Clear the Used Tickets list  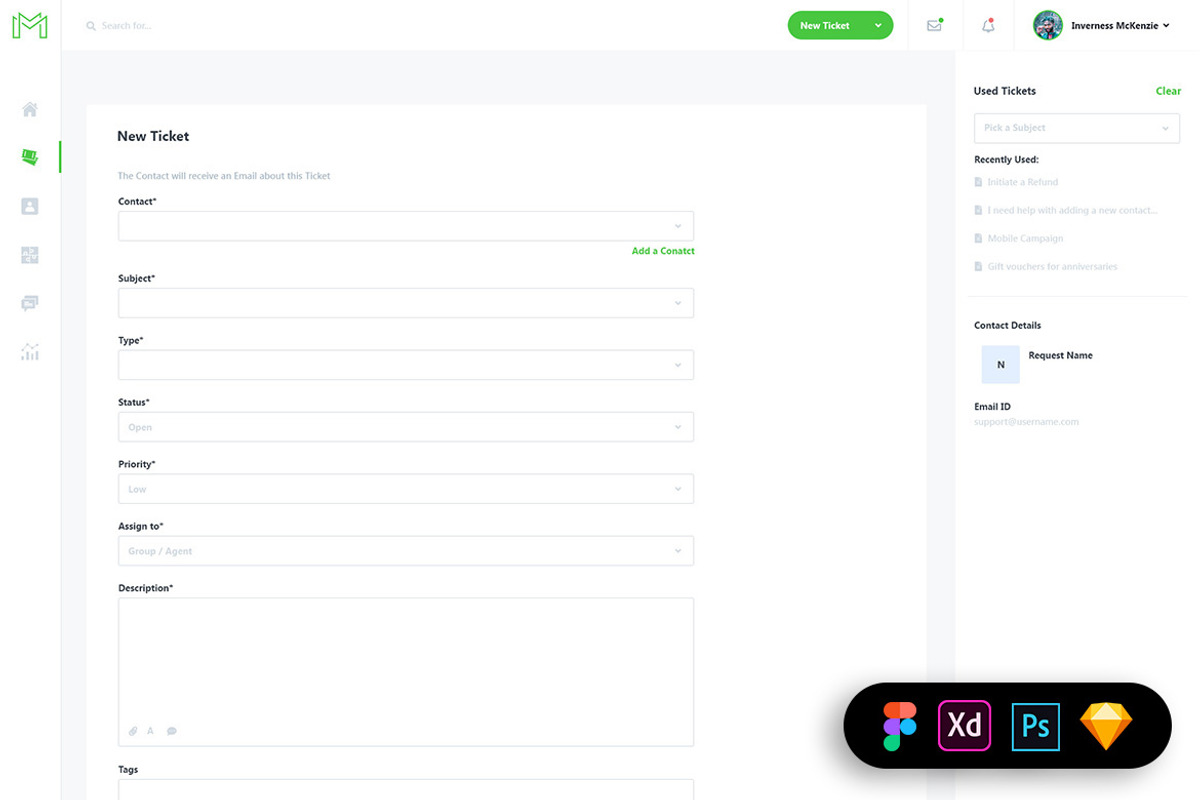(x=1168, y=91)
